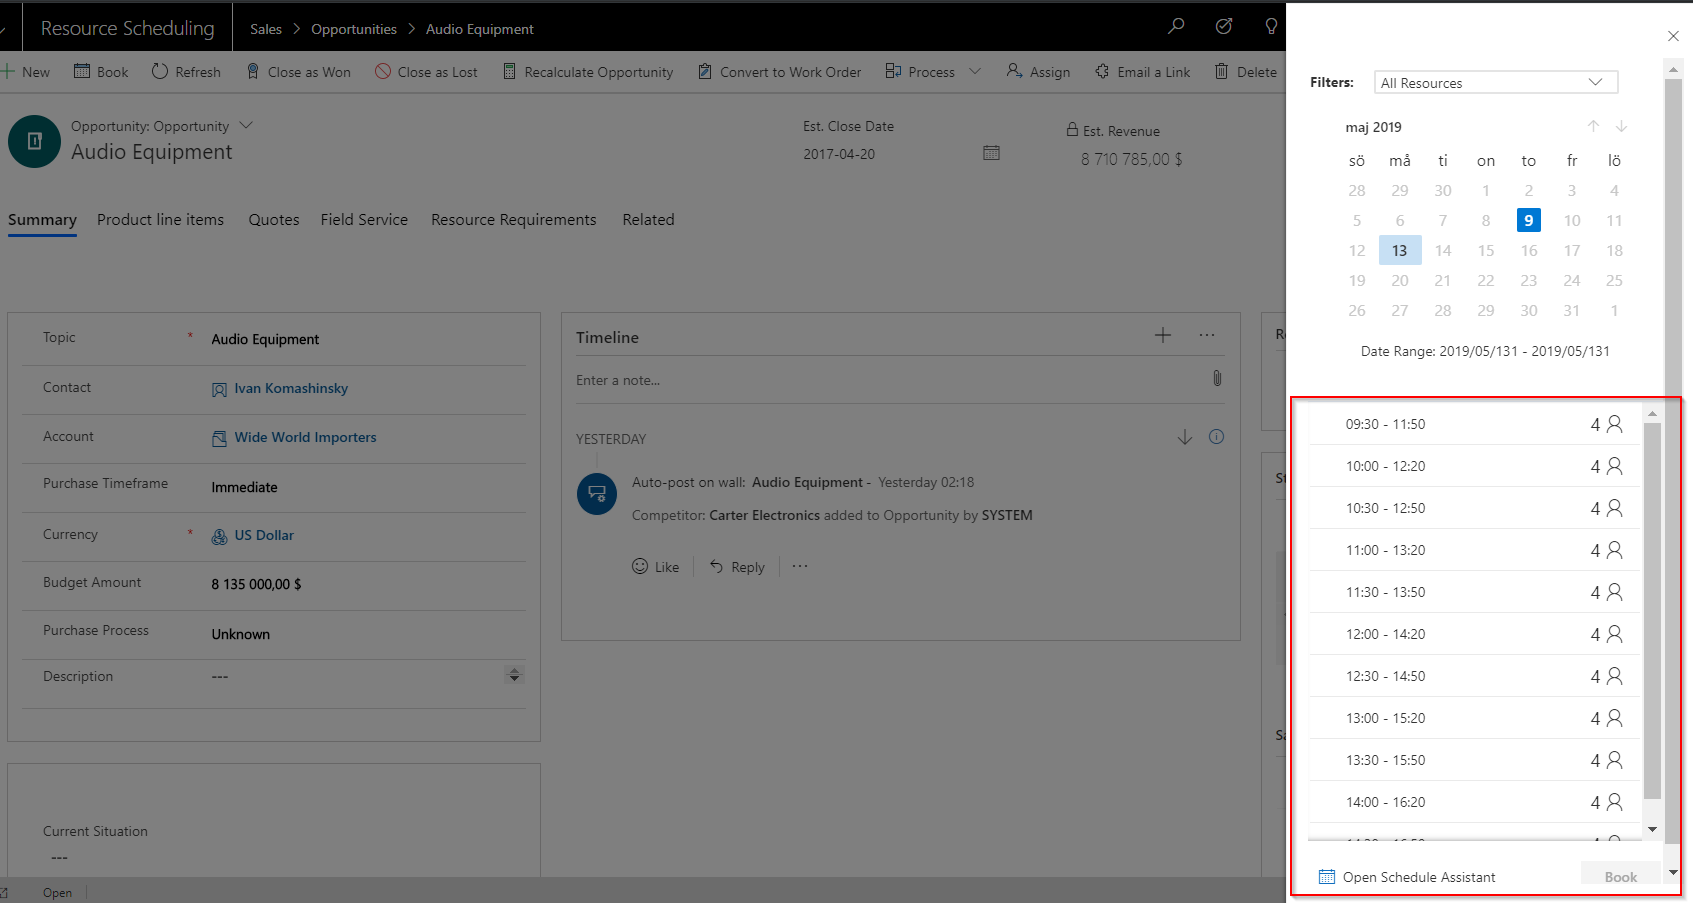
Task: Expand the All Resources filter dropdown
Action: coord(1495,82)
